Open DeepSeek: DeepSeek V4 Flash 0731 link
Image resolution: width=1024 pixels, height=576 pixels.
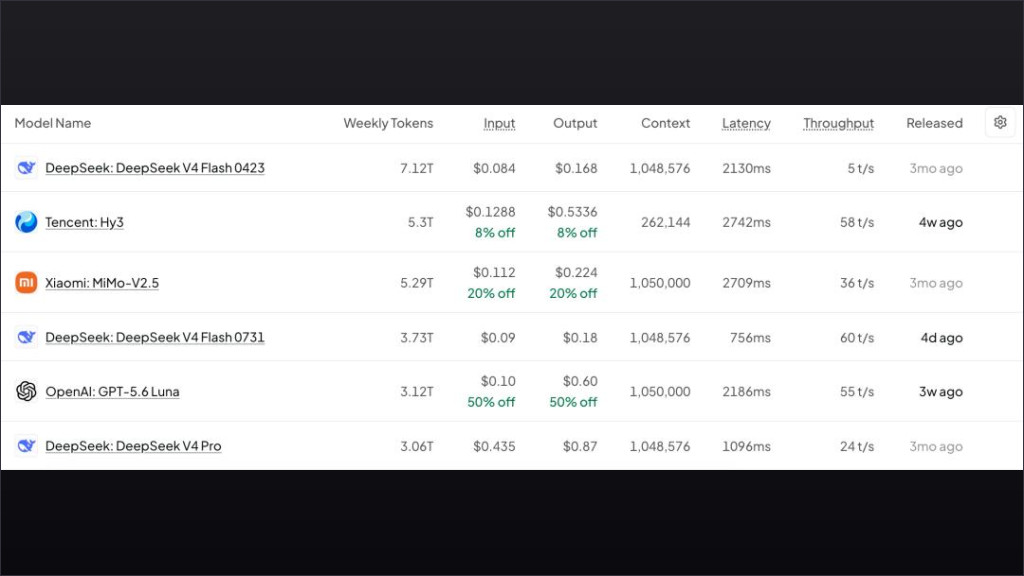point(155,337)
